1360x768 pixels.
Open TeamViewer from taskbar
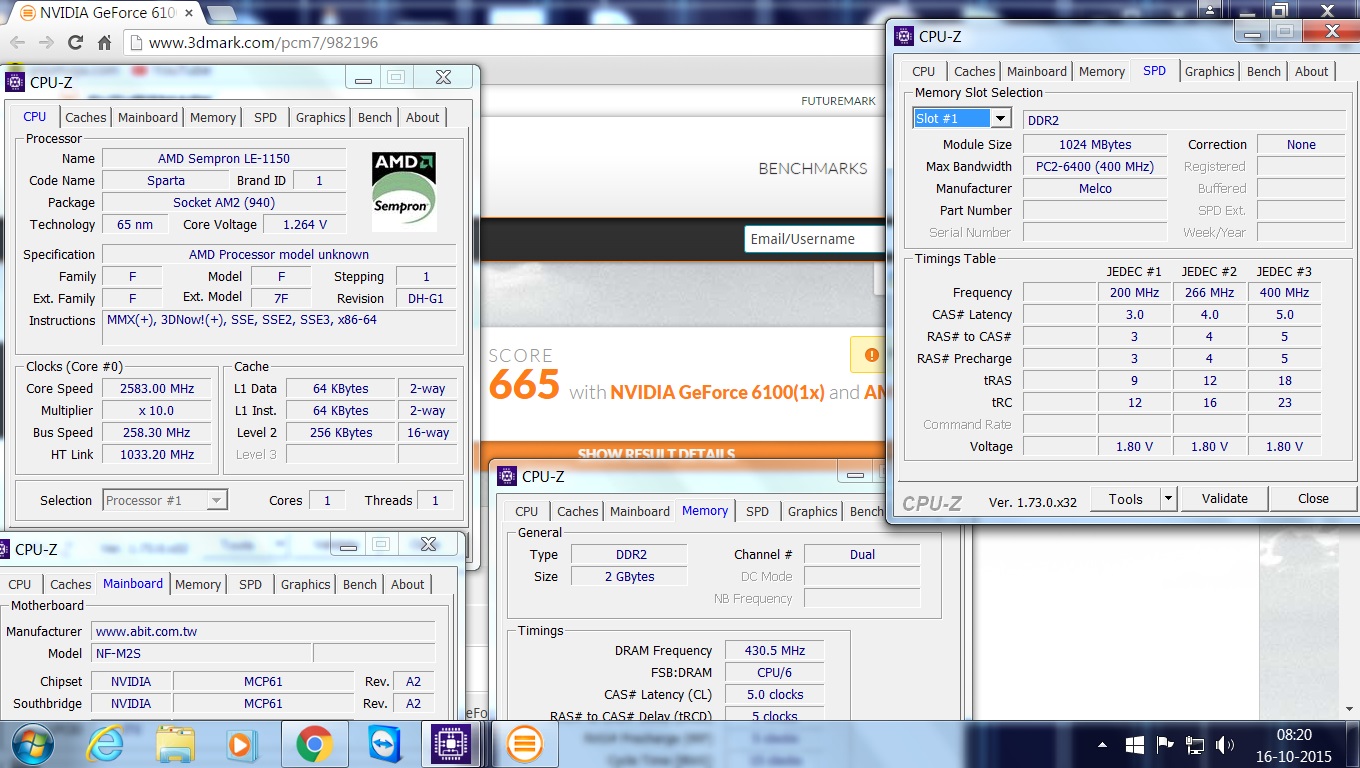[x=384, y=744]
